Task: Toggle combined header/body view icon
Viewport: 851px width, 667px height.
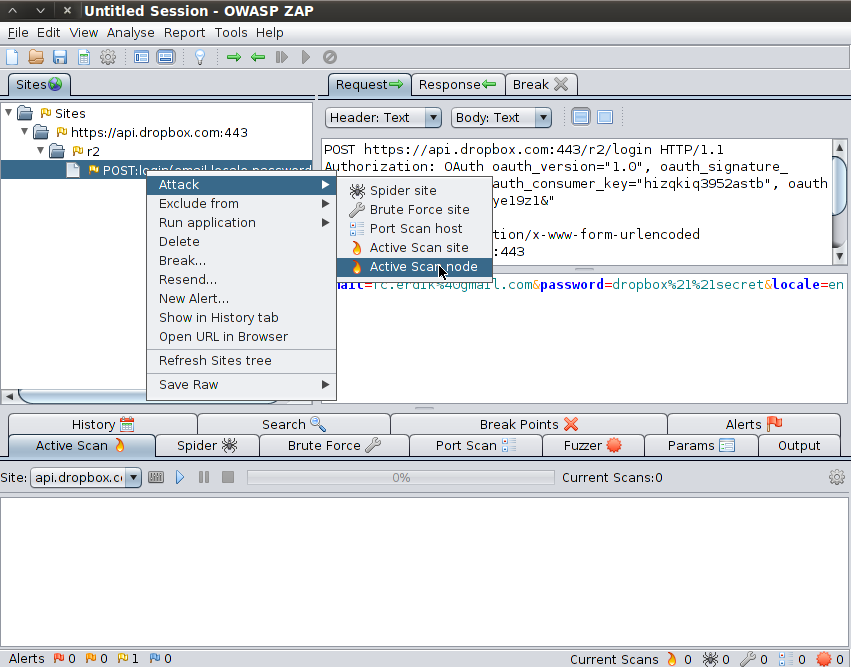Action: coord(605,117)
